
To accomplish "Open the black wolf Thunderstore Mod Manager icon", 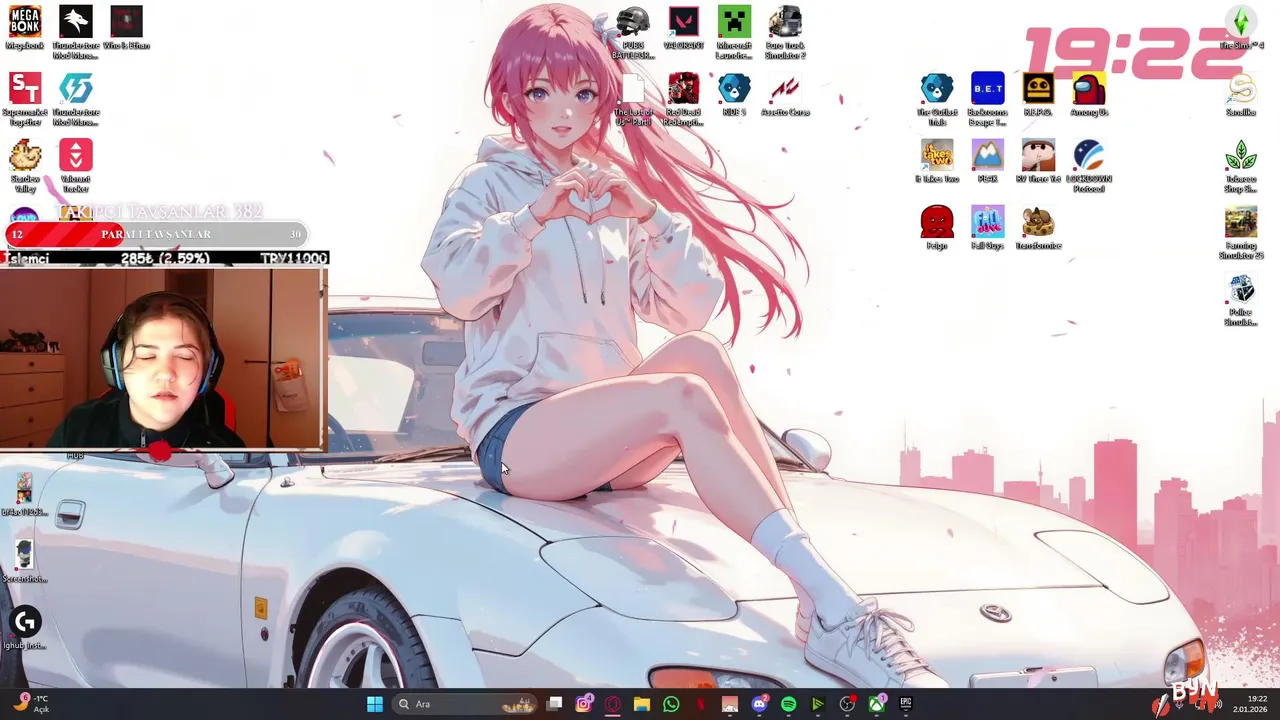I will pos(76,22).
